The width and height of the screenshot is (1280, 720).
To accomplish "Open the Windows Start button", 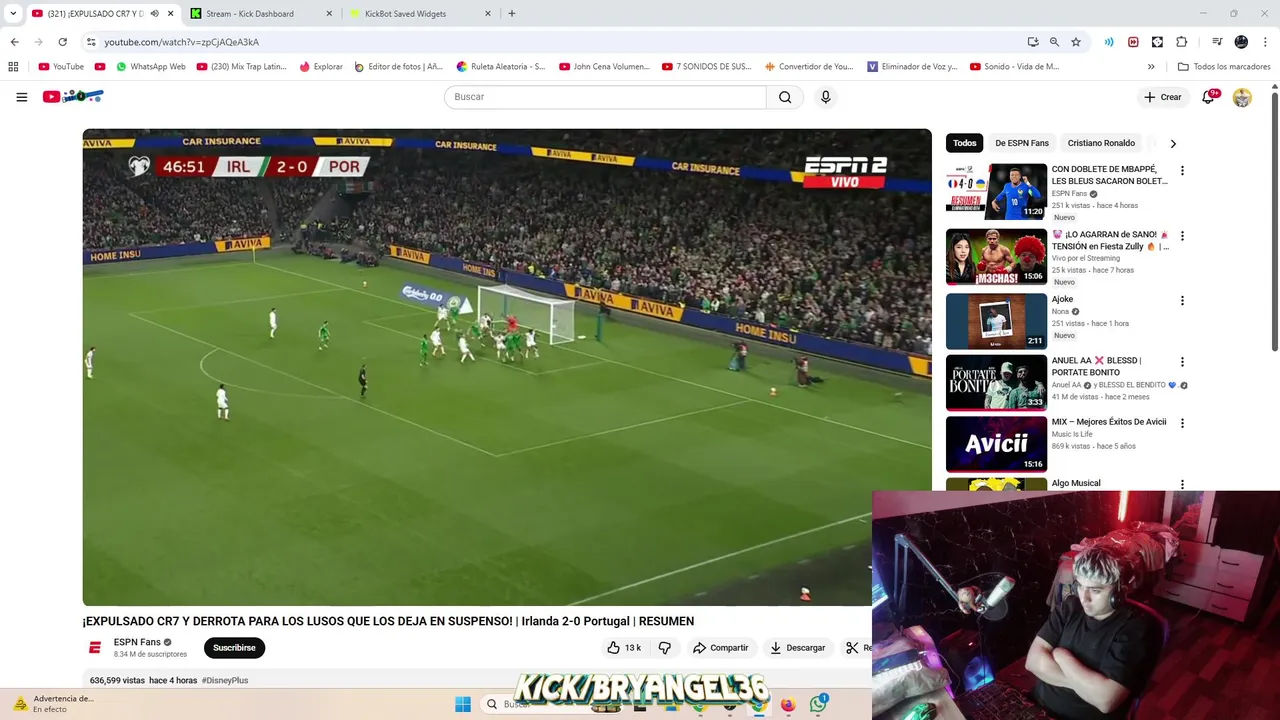I will pos(463,704).
